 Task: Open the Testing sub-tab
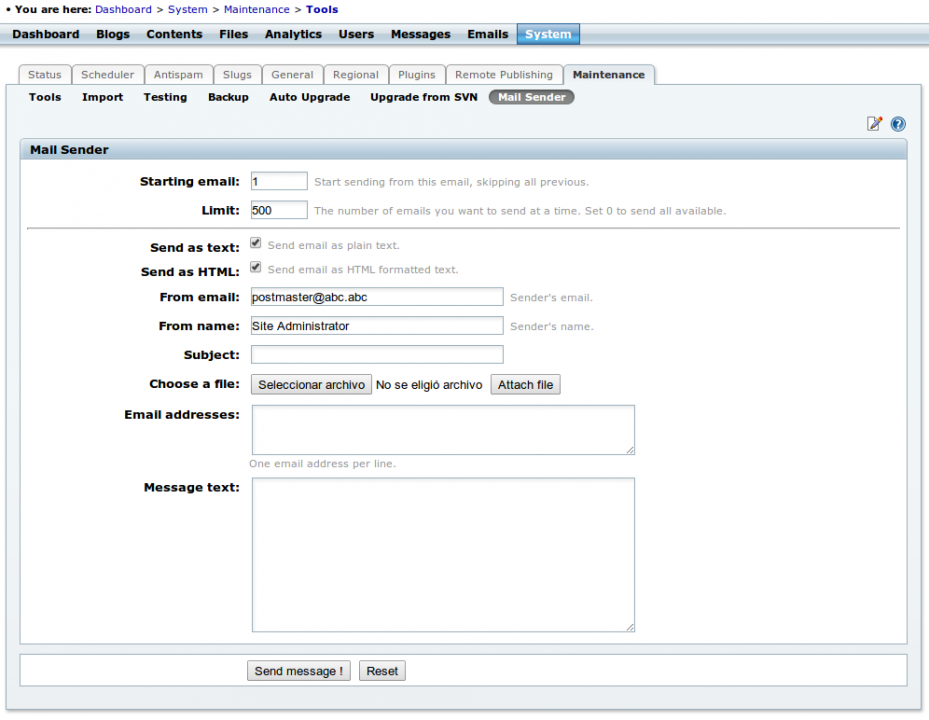[x=165, y=97]
